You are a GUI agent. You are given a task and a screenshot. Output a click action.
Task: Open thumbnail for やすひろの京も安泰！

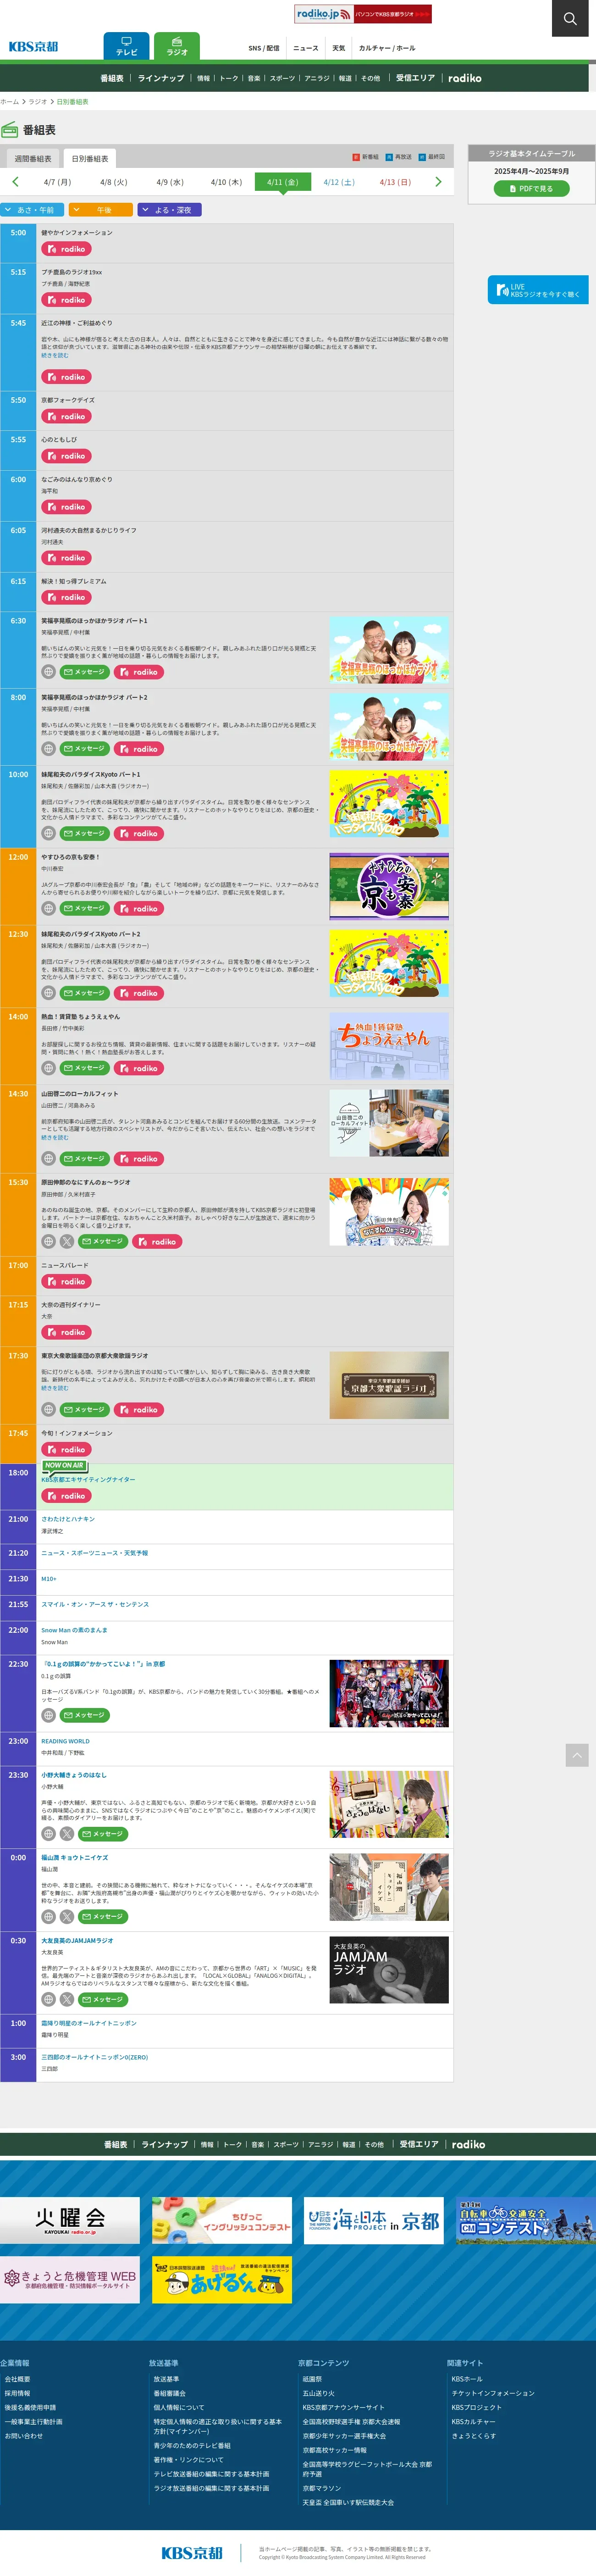coord(389,887)
